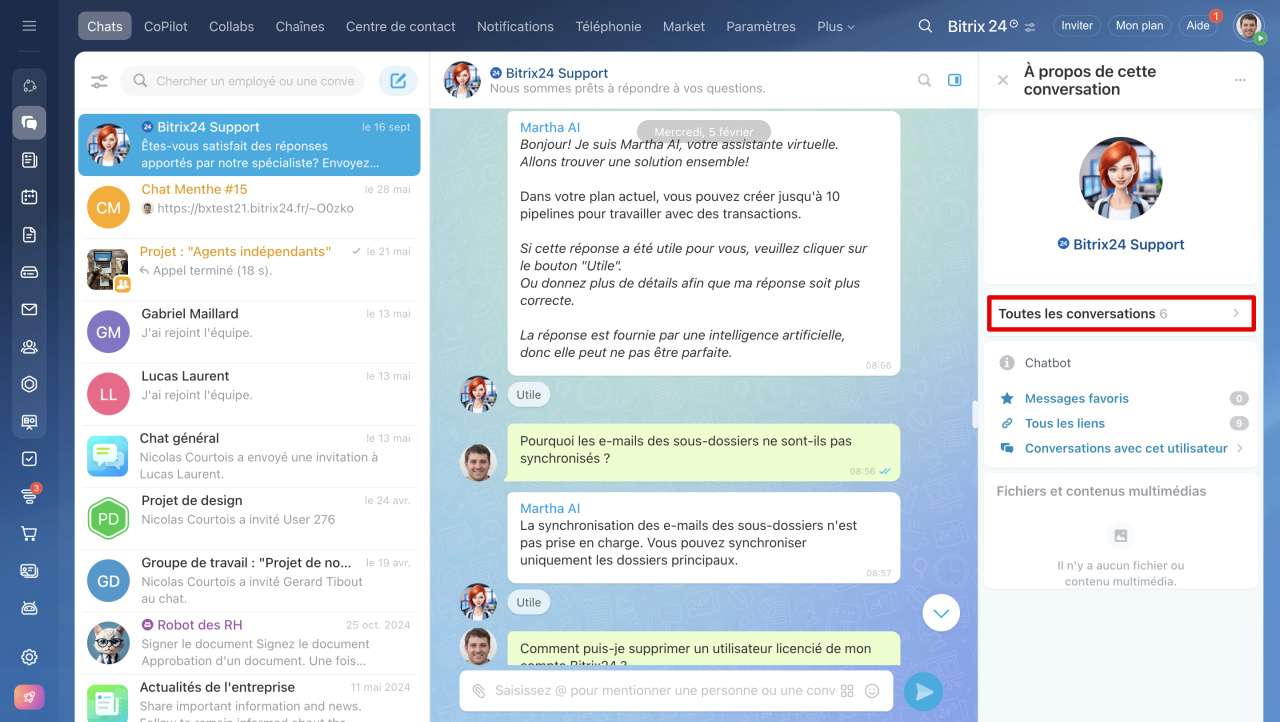Toggle the hamburger menu to expand sidebar
This screenshot has width=1280, height=722.
point(29,26)
